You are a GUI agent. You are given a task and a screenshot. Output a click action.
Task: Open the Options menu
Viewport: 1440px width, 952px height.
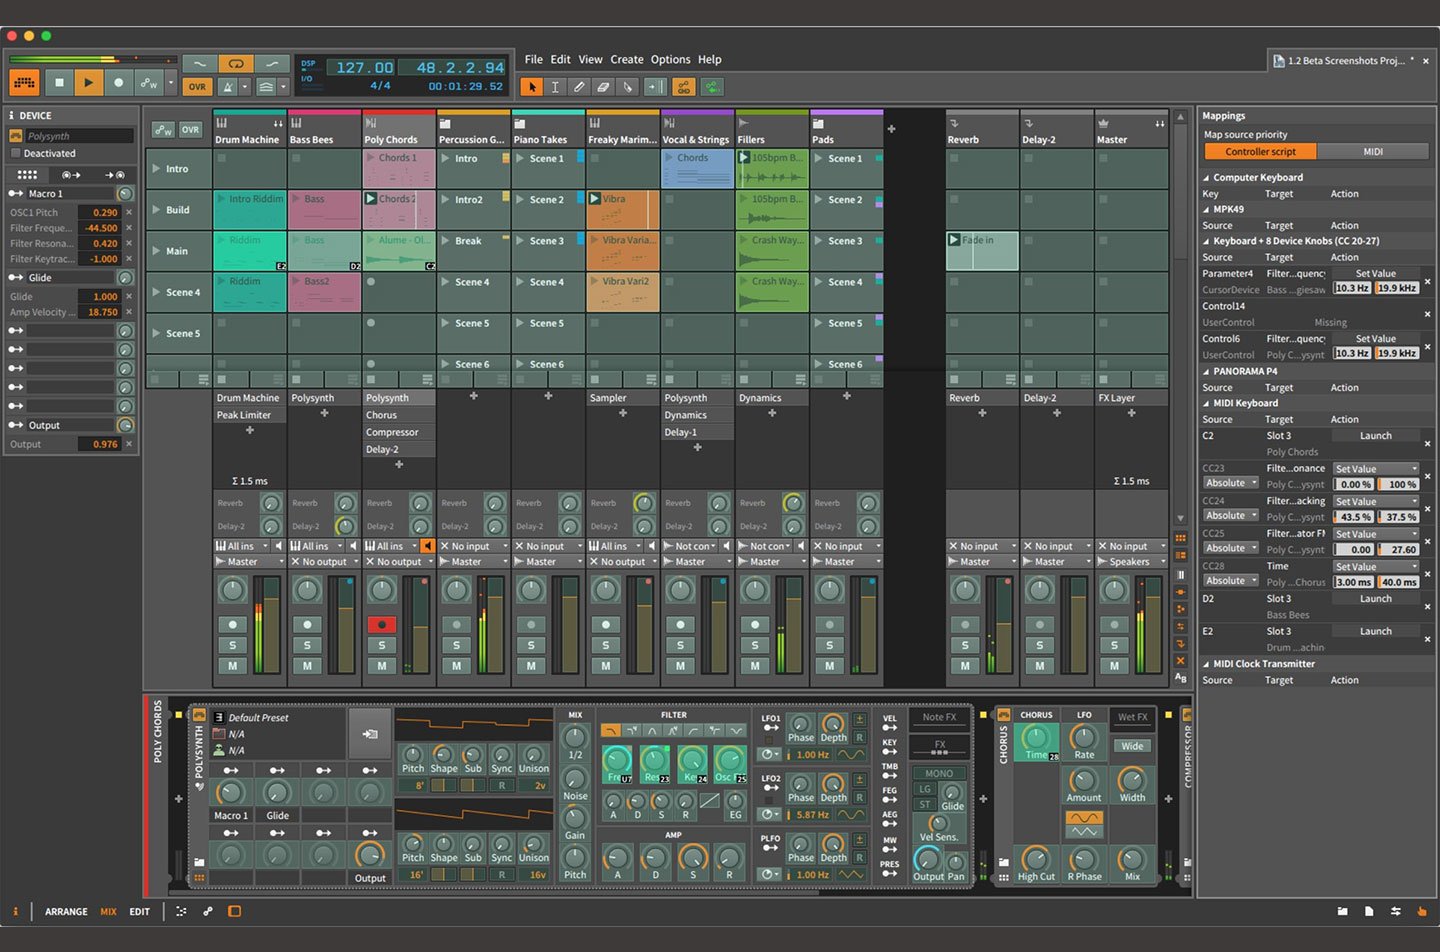tap(670, 59)
